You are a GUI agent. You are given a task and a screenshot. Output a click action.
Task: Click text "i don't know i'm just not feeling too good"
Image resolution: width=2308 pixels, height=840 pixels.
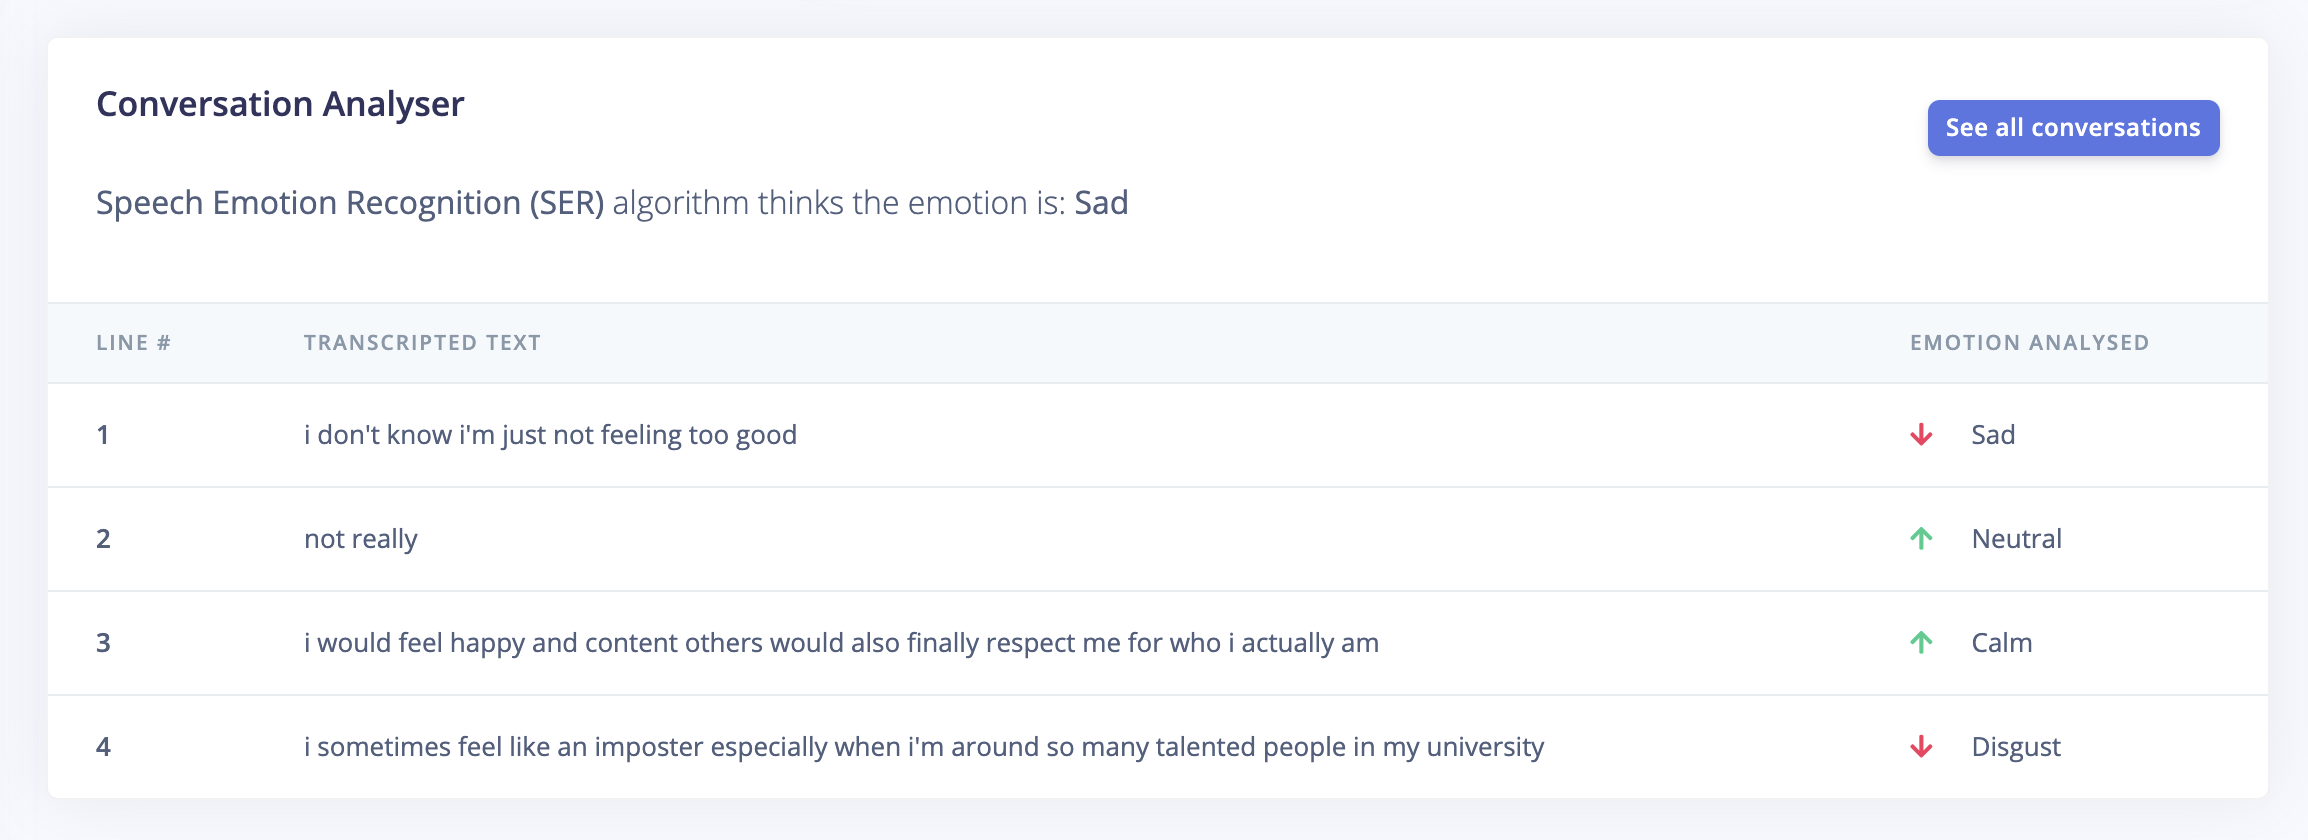550,435
